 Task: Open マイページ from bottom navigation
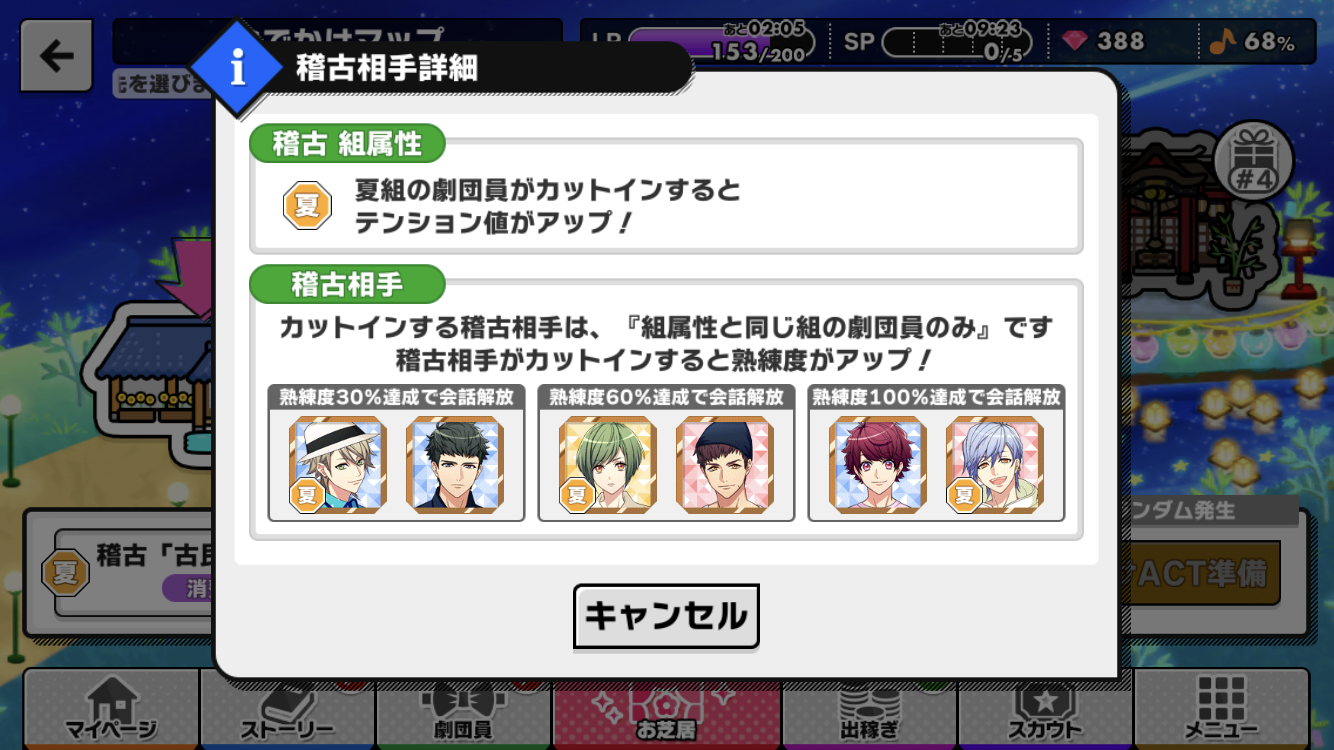(112, 708)
